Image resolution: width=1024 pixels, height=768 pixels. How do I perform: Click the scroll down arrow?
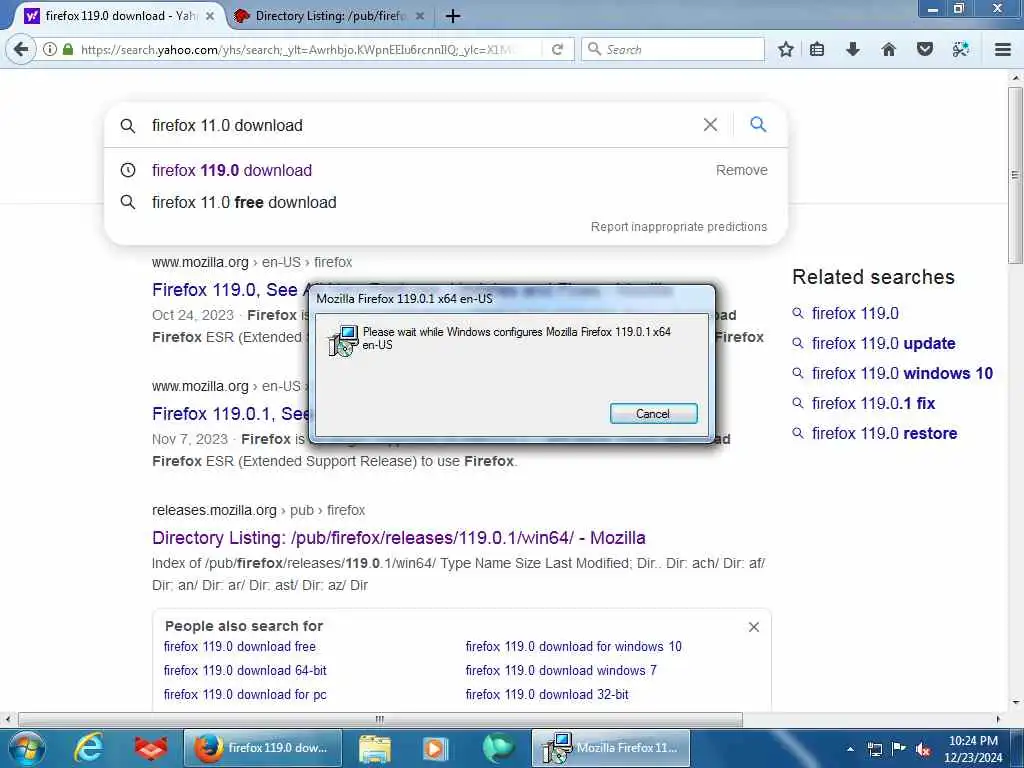click(x=1015, y=703)
